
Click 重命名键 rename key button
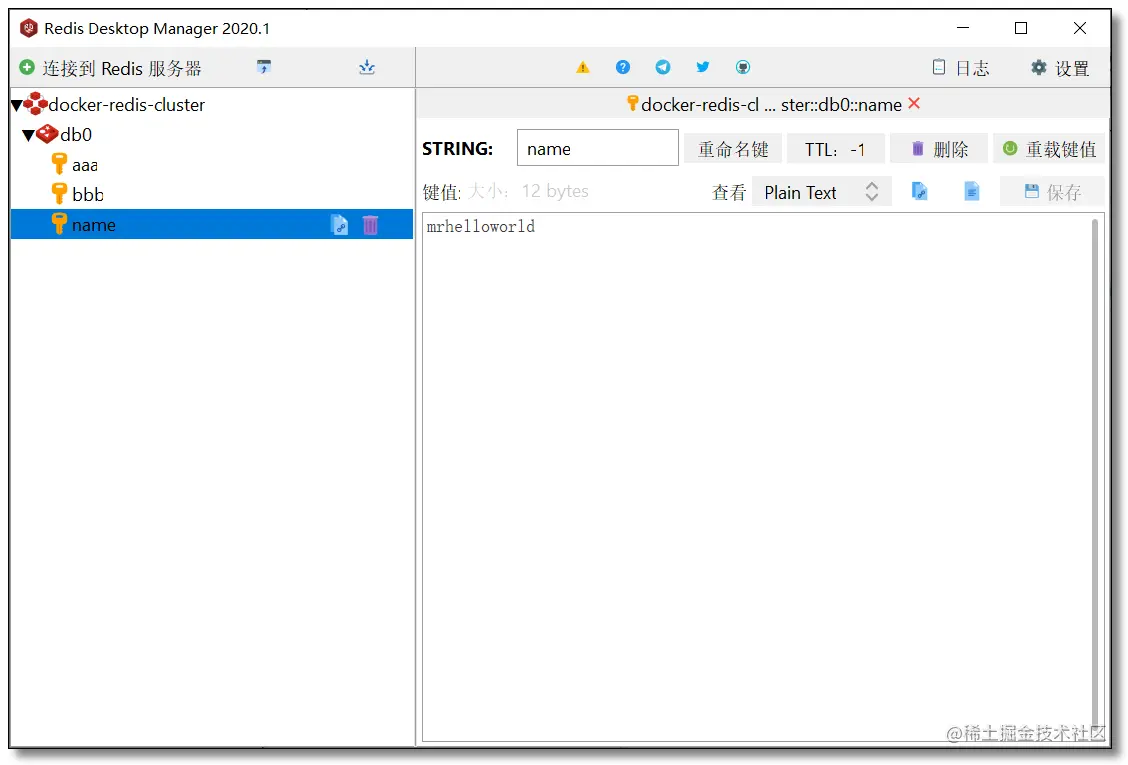(x=733, y=149)
